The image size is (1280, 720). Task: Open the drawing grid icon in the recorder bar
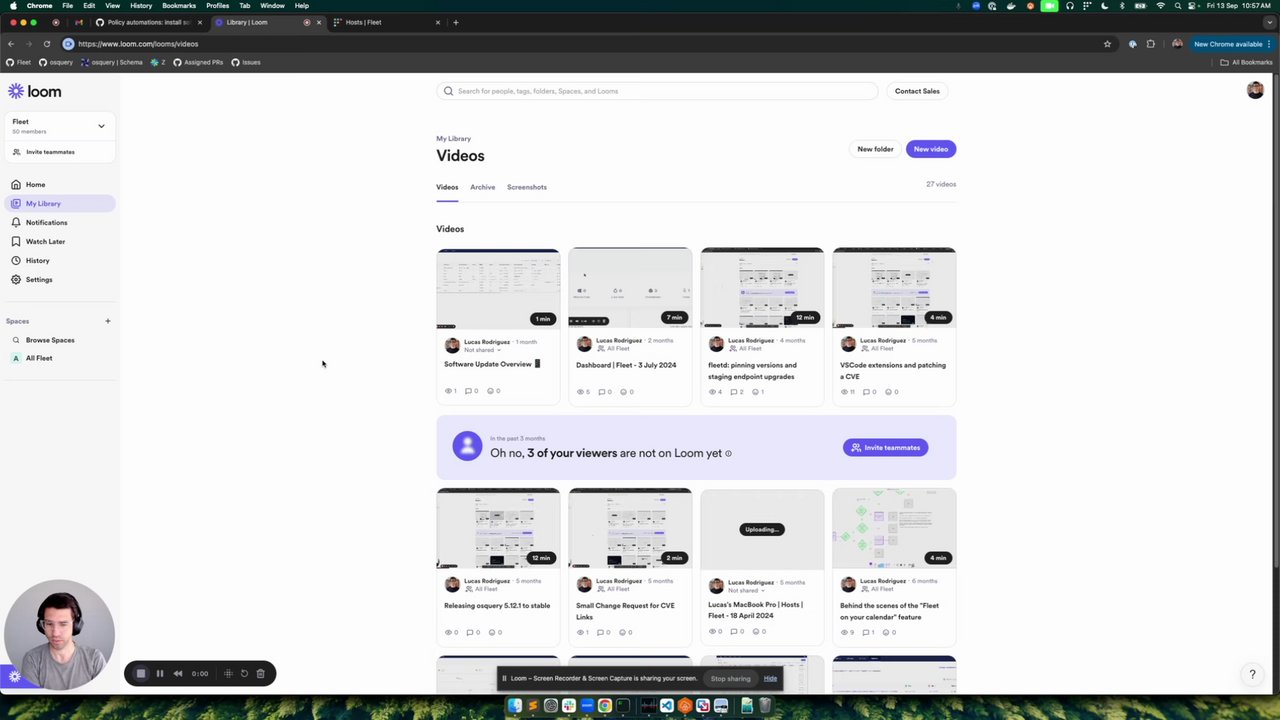click(228, 673)
